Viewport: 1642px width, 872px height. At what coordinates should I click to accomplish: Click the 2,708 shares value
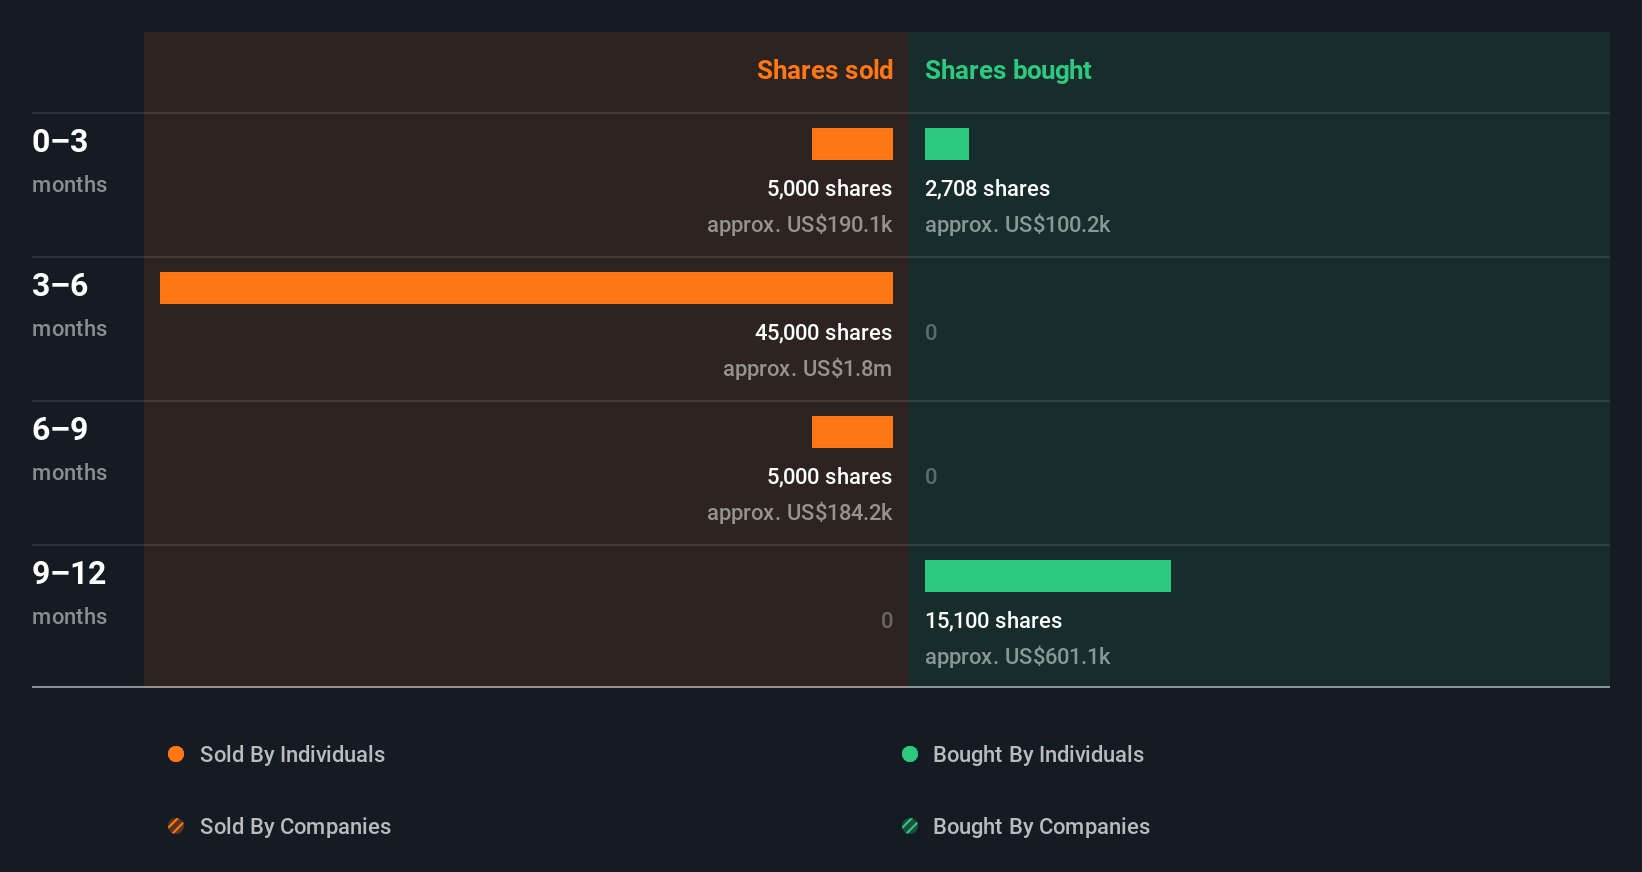coord(987,188)
